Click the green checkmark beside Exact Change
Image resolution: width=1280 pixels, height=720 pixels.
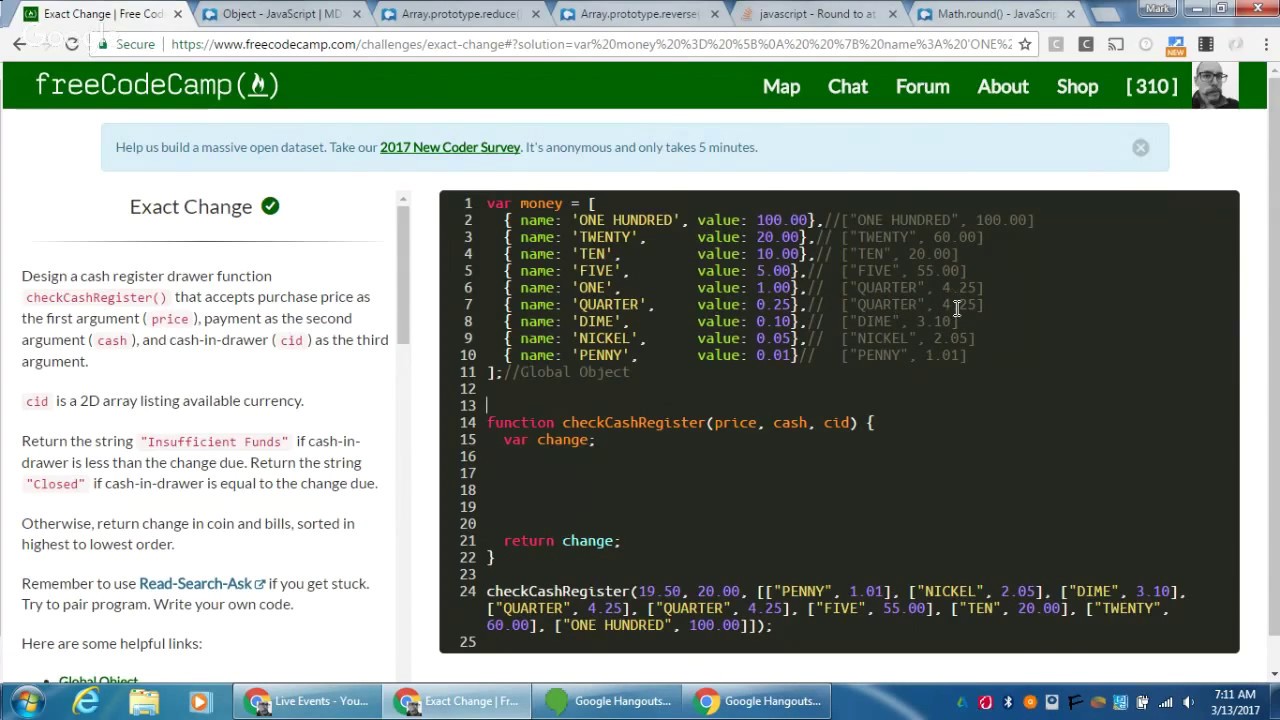[270, 206]
